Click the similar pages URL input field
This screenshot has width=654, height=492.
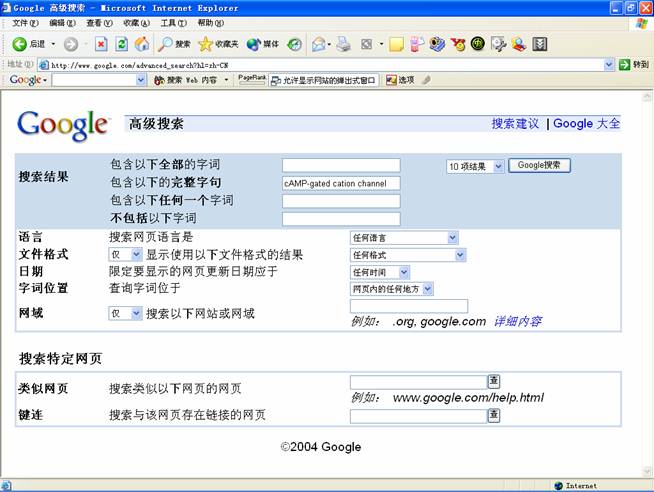point(419,382)
